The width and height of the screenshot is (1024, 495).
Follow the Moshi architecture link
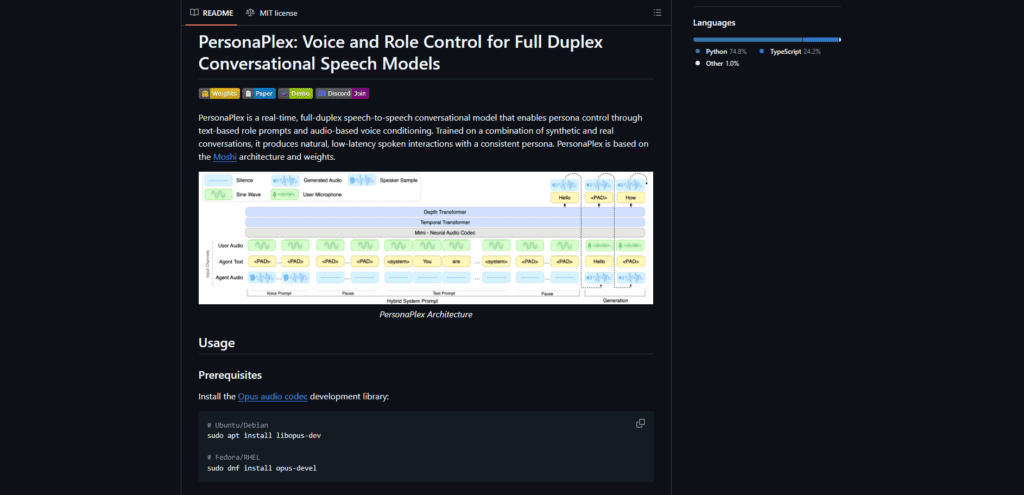225,157
